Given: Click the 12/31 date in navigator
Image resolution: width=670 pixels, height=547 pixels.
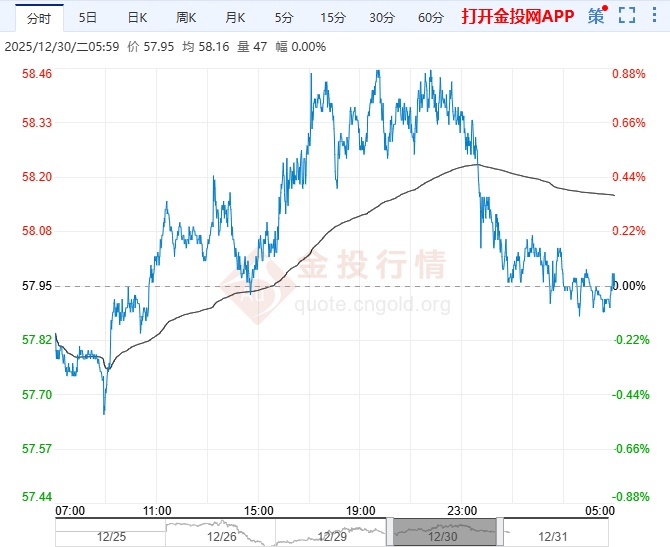Looking at the screenshot, I should pyautogui.click(x=552, y=537).
